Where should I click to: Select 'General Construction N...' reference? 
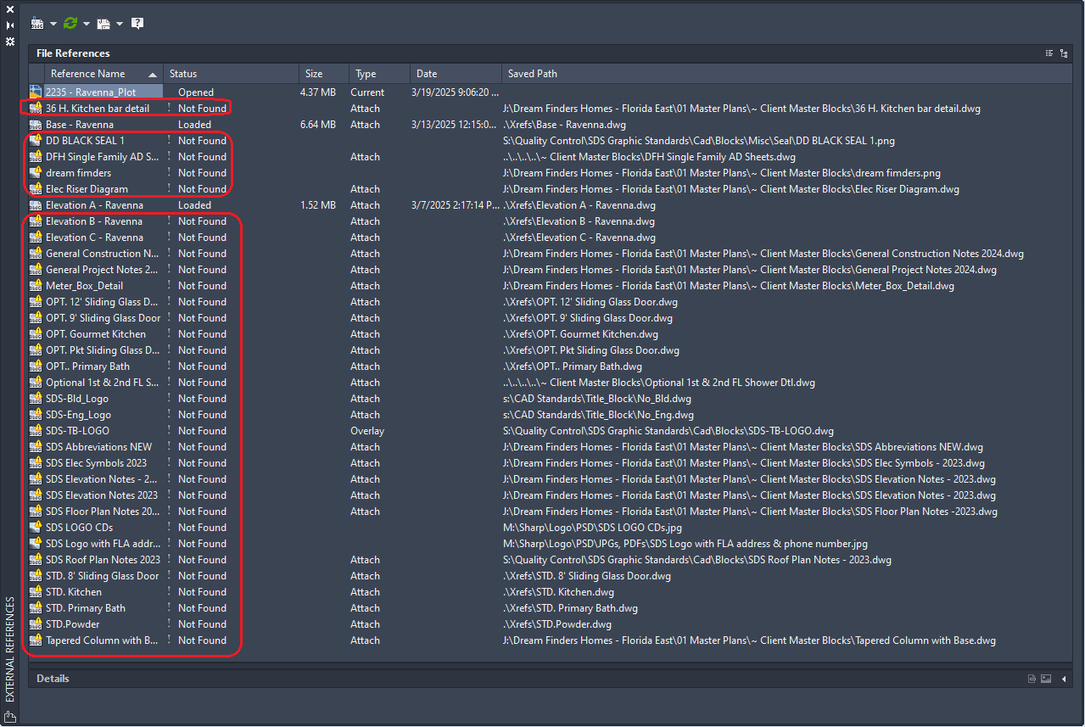click(102, 253)
